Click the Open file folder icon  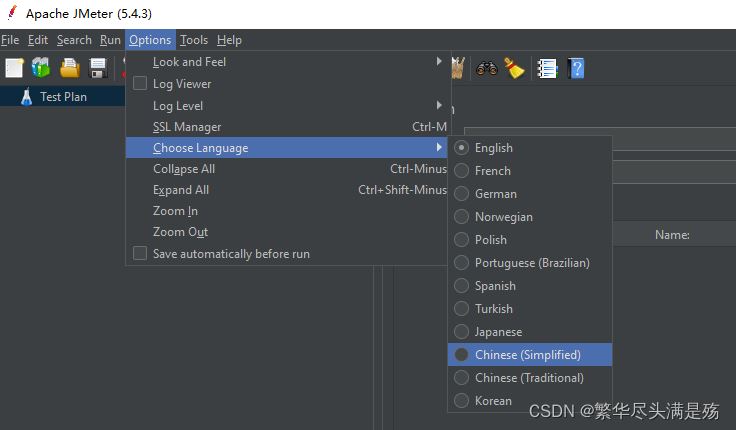coord(69,68)
